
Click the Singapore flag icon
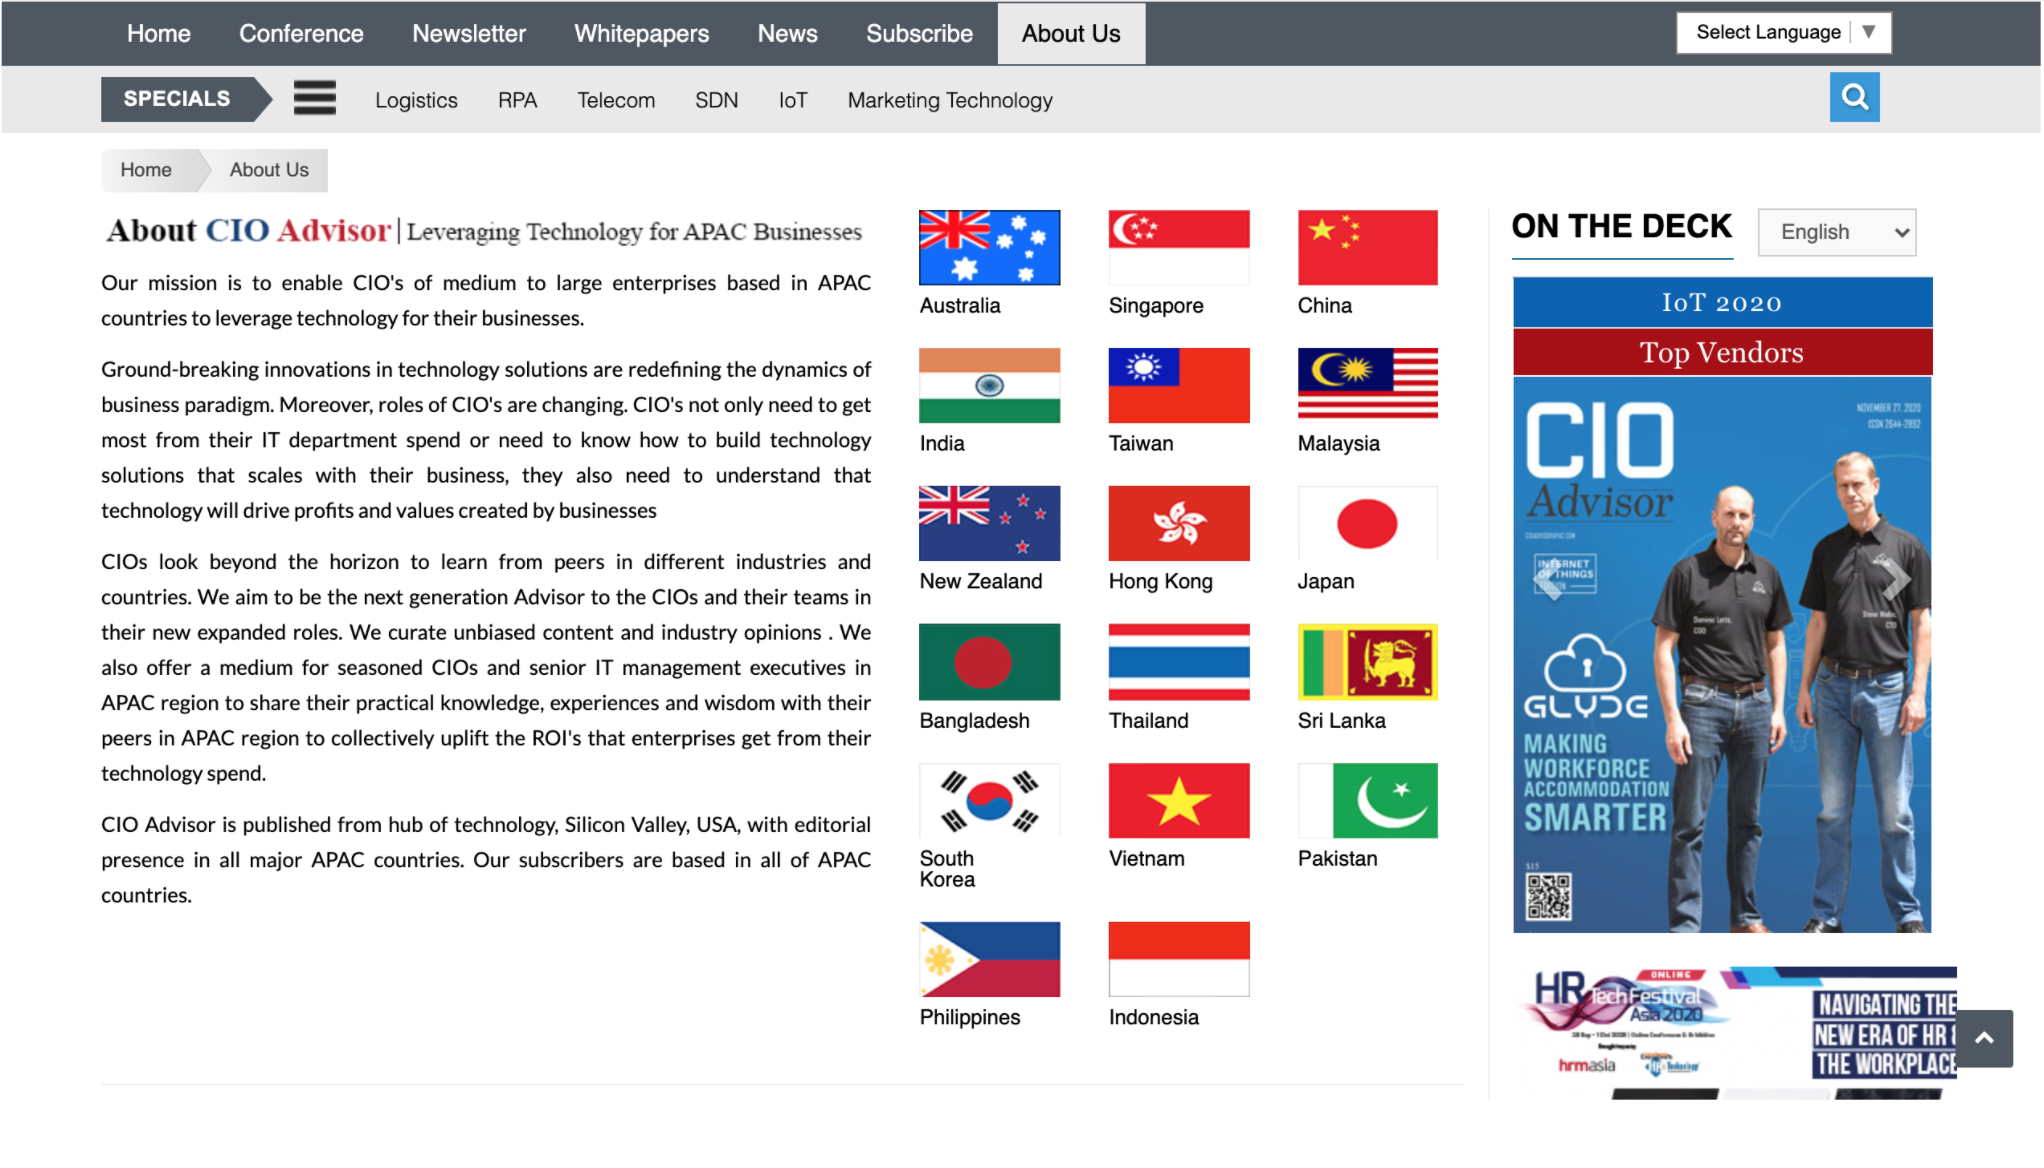click(x=1179, y=248)
